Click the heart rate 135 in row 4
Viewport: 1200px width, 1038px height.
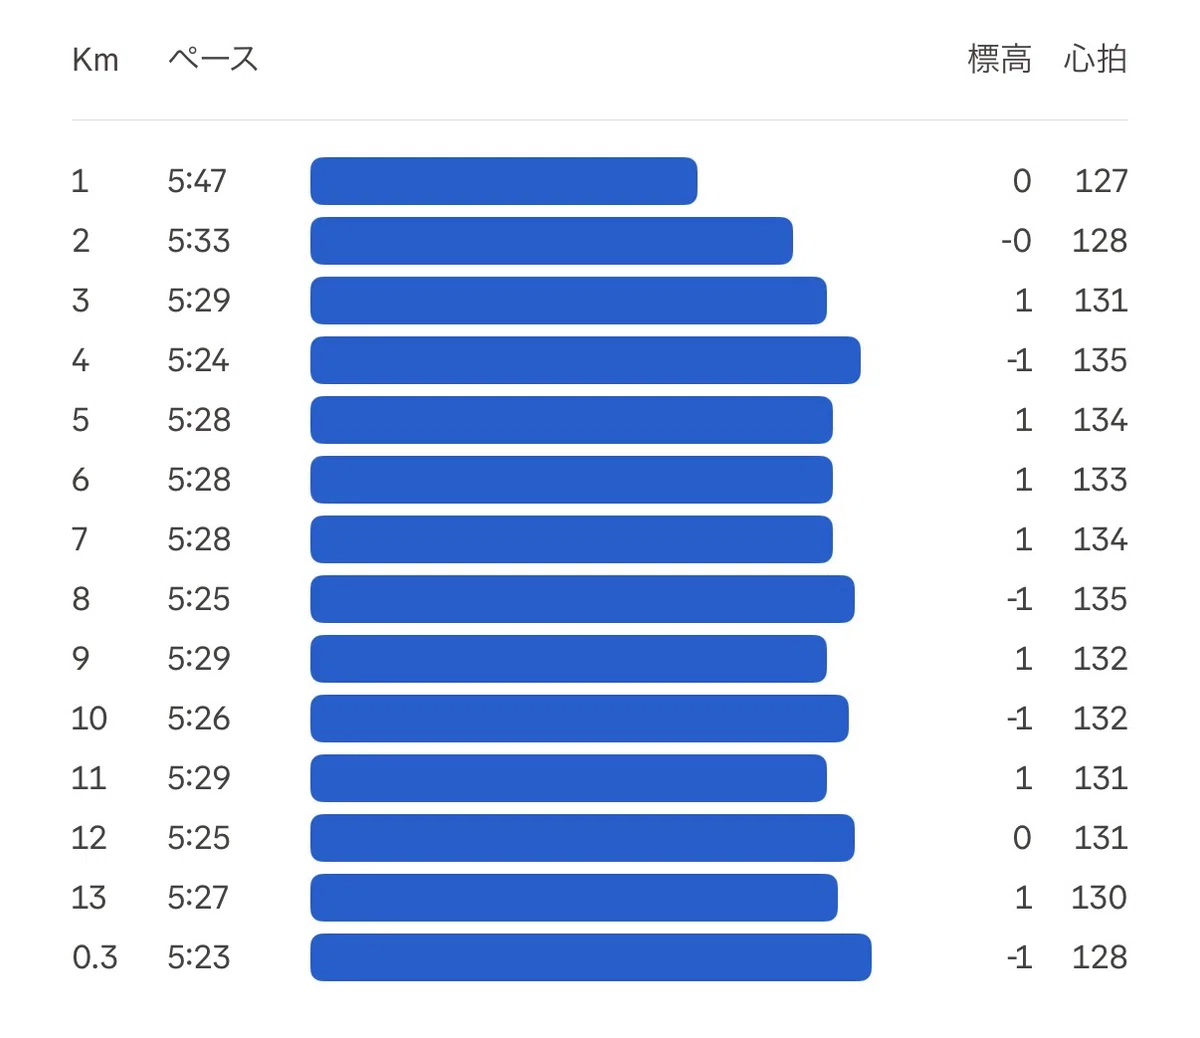(1100, 360)
